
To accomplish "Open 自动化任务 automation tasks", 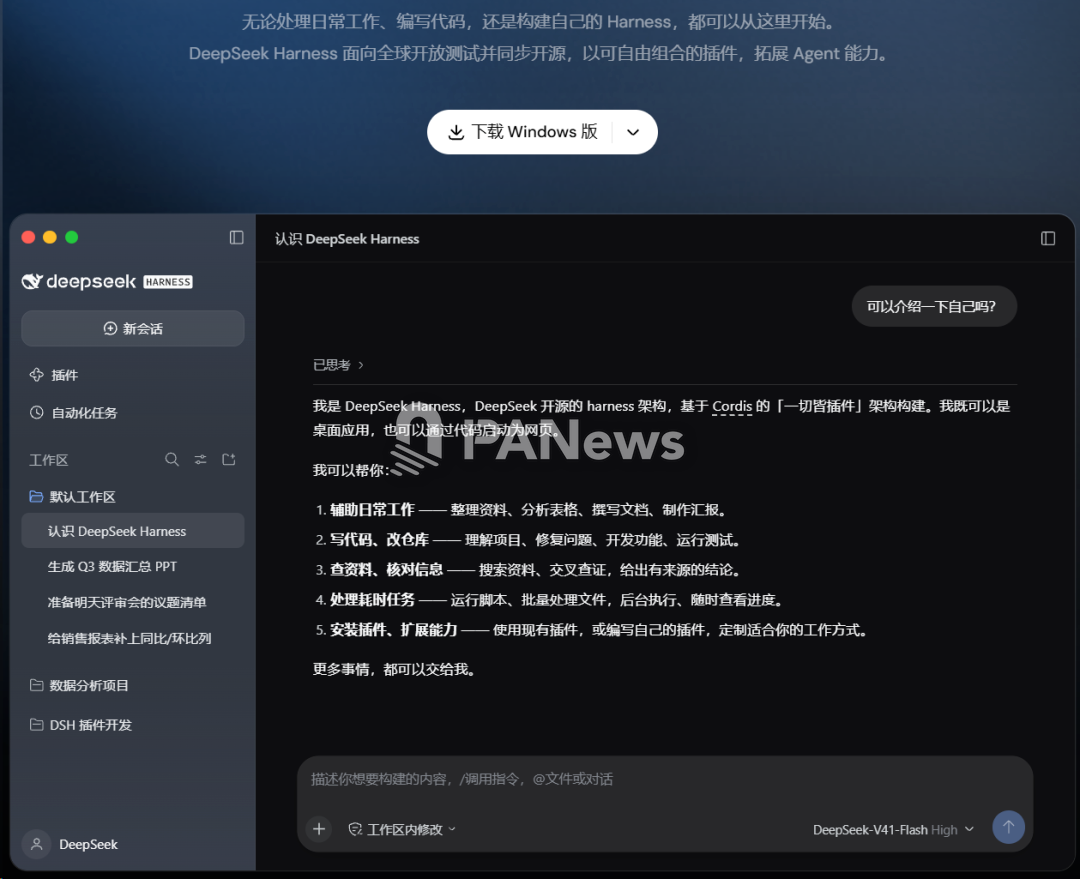I will tap(73, 413).
